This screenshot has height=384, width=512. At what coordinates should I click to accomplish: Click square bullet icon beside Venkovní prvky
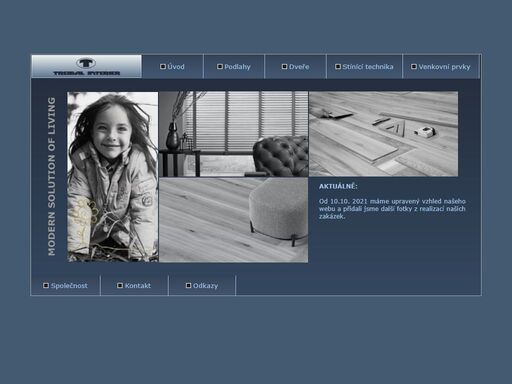point(414,67)
